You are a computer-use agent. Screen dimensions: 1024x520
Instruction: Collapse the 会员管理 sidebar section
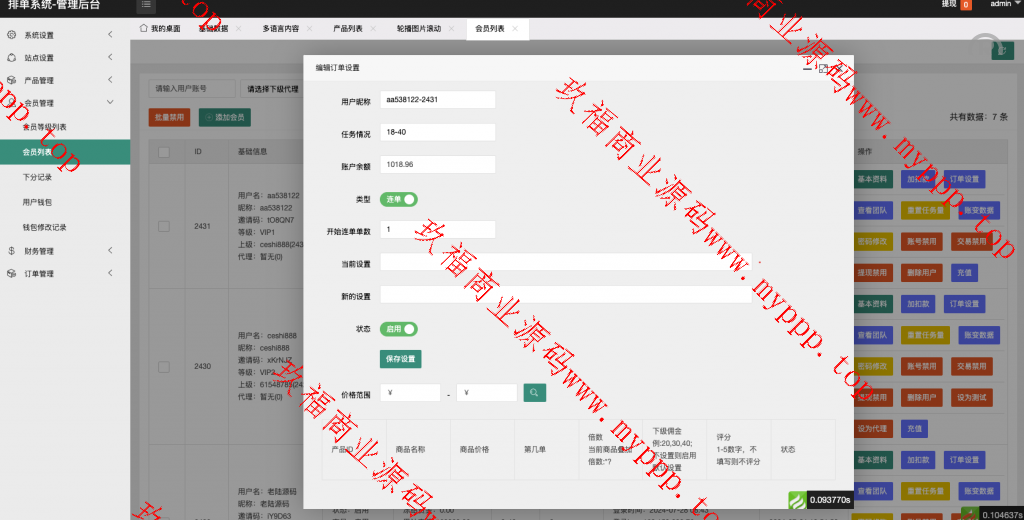[110, 103]
